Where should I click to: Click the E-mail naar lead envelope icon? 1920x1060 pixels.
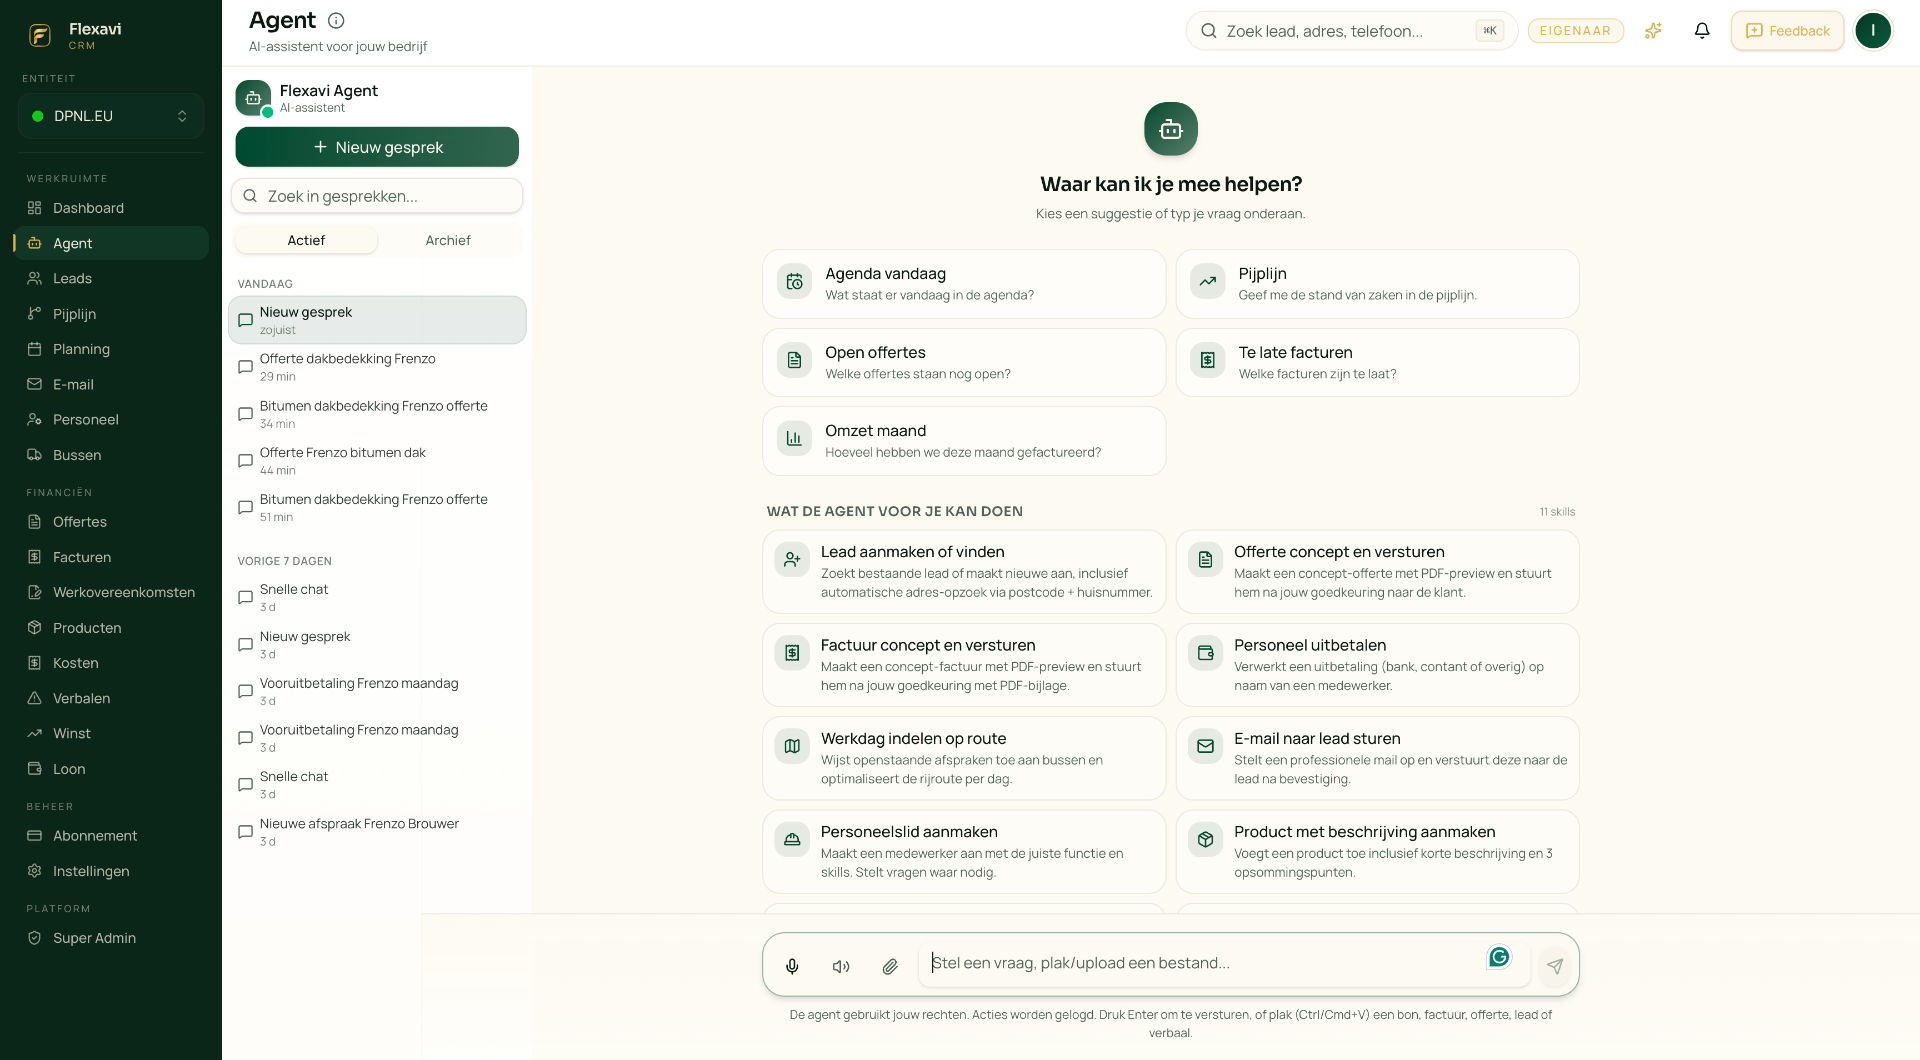tap(1205, 747)
